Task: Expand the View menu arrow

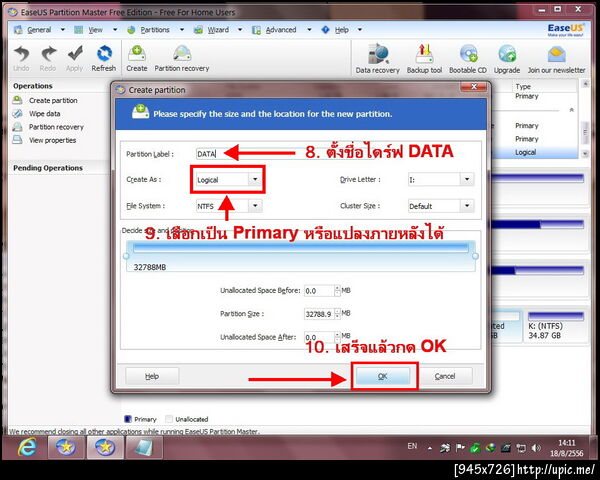Action: click(115, 29)
